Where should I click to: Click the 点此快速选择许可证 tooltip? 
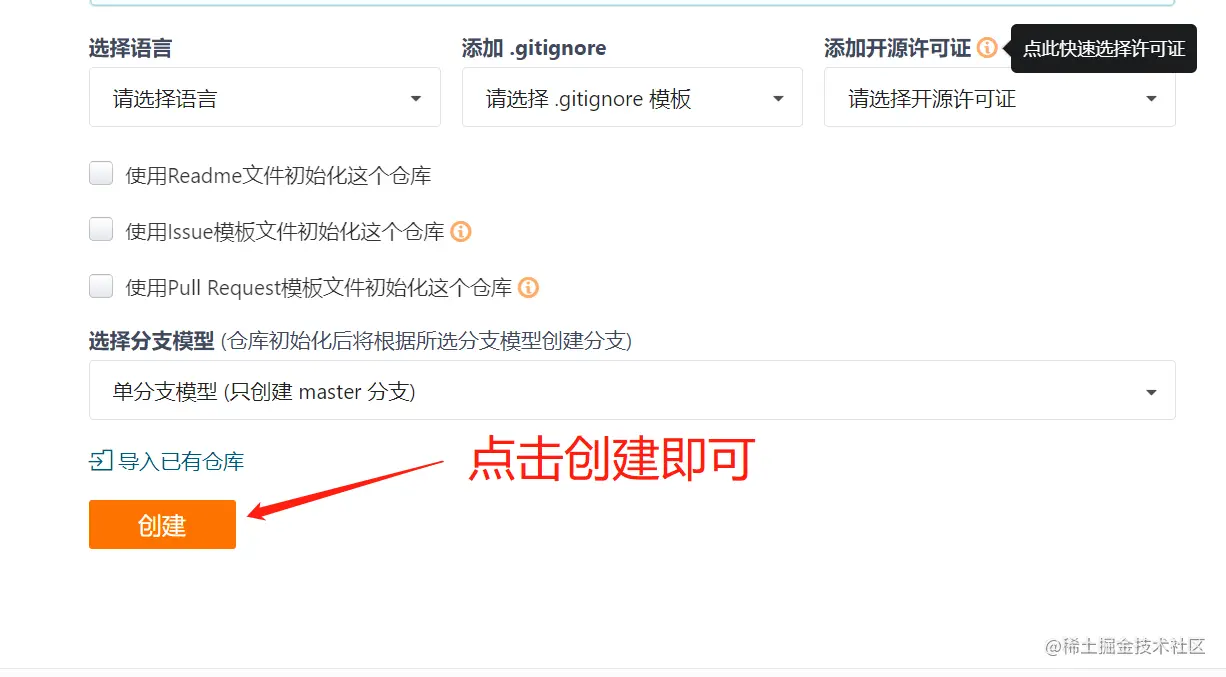coord(1104,49)
